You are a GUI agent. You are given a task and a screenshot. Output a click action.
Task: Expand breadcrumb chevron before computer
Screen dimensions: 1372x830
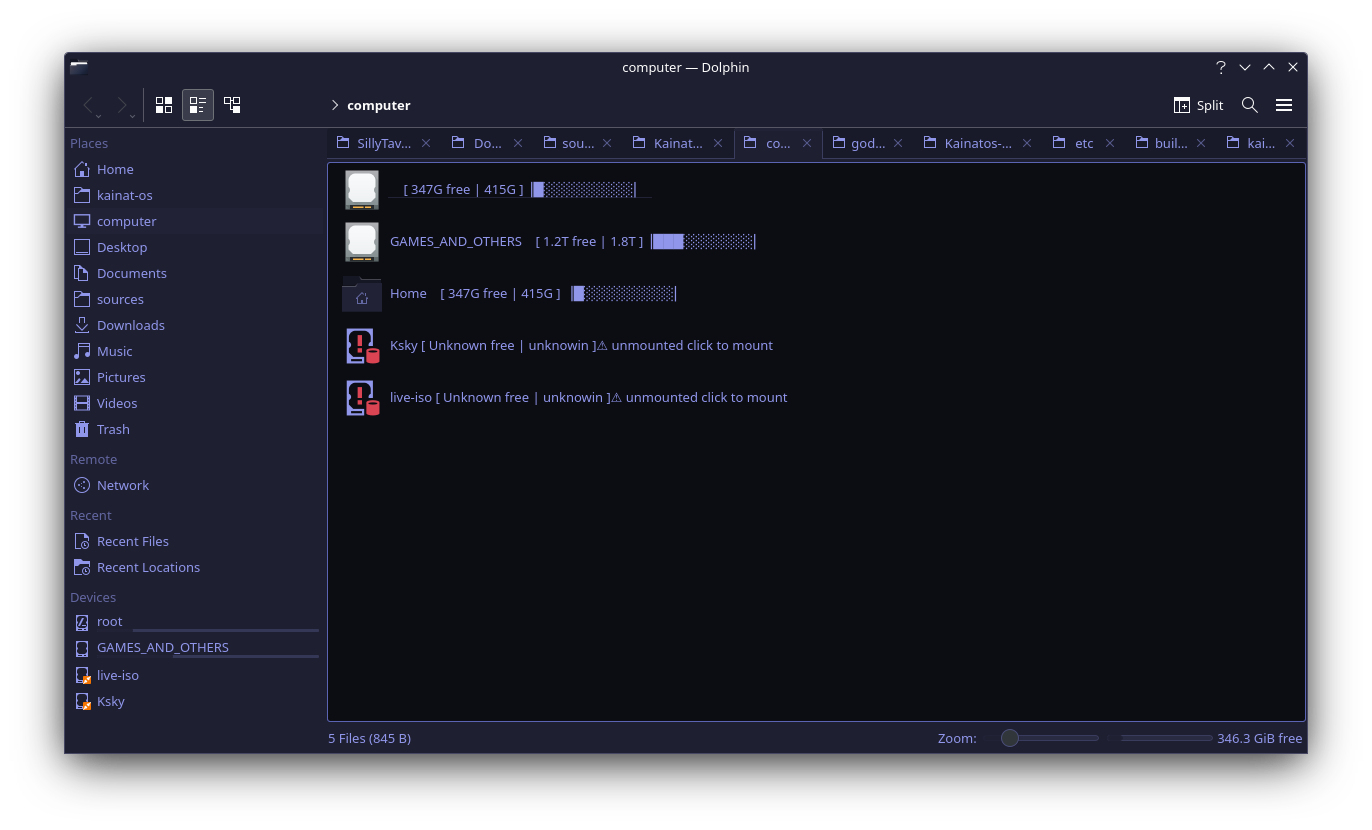pos(335,105)
